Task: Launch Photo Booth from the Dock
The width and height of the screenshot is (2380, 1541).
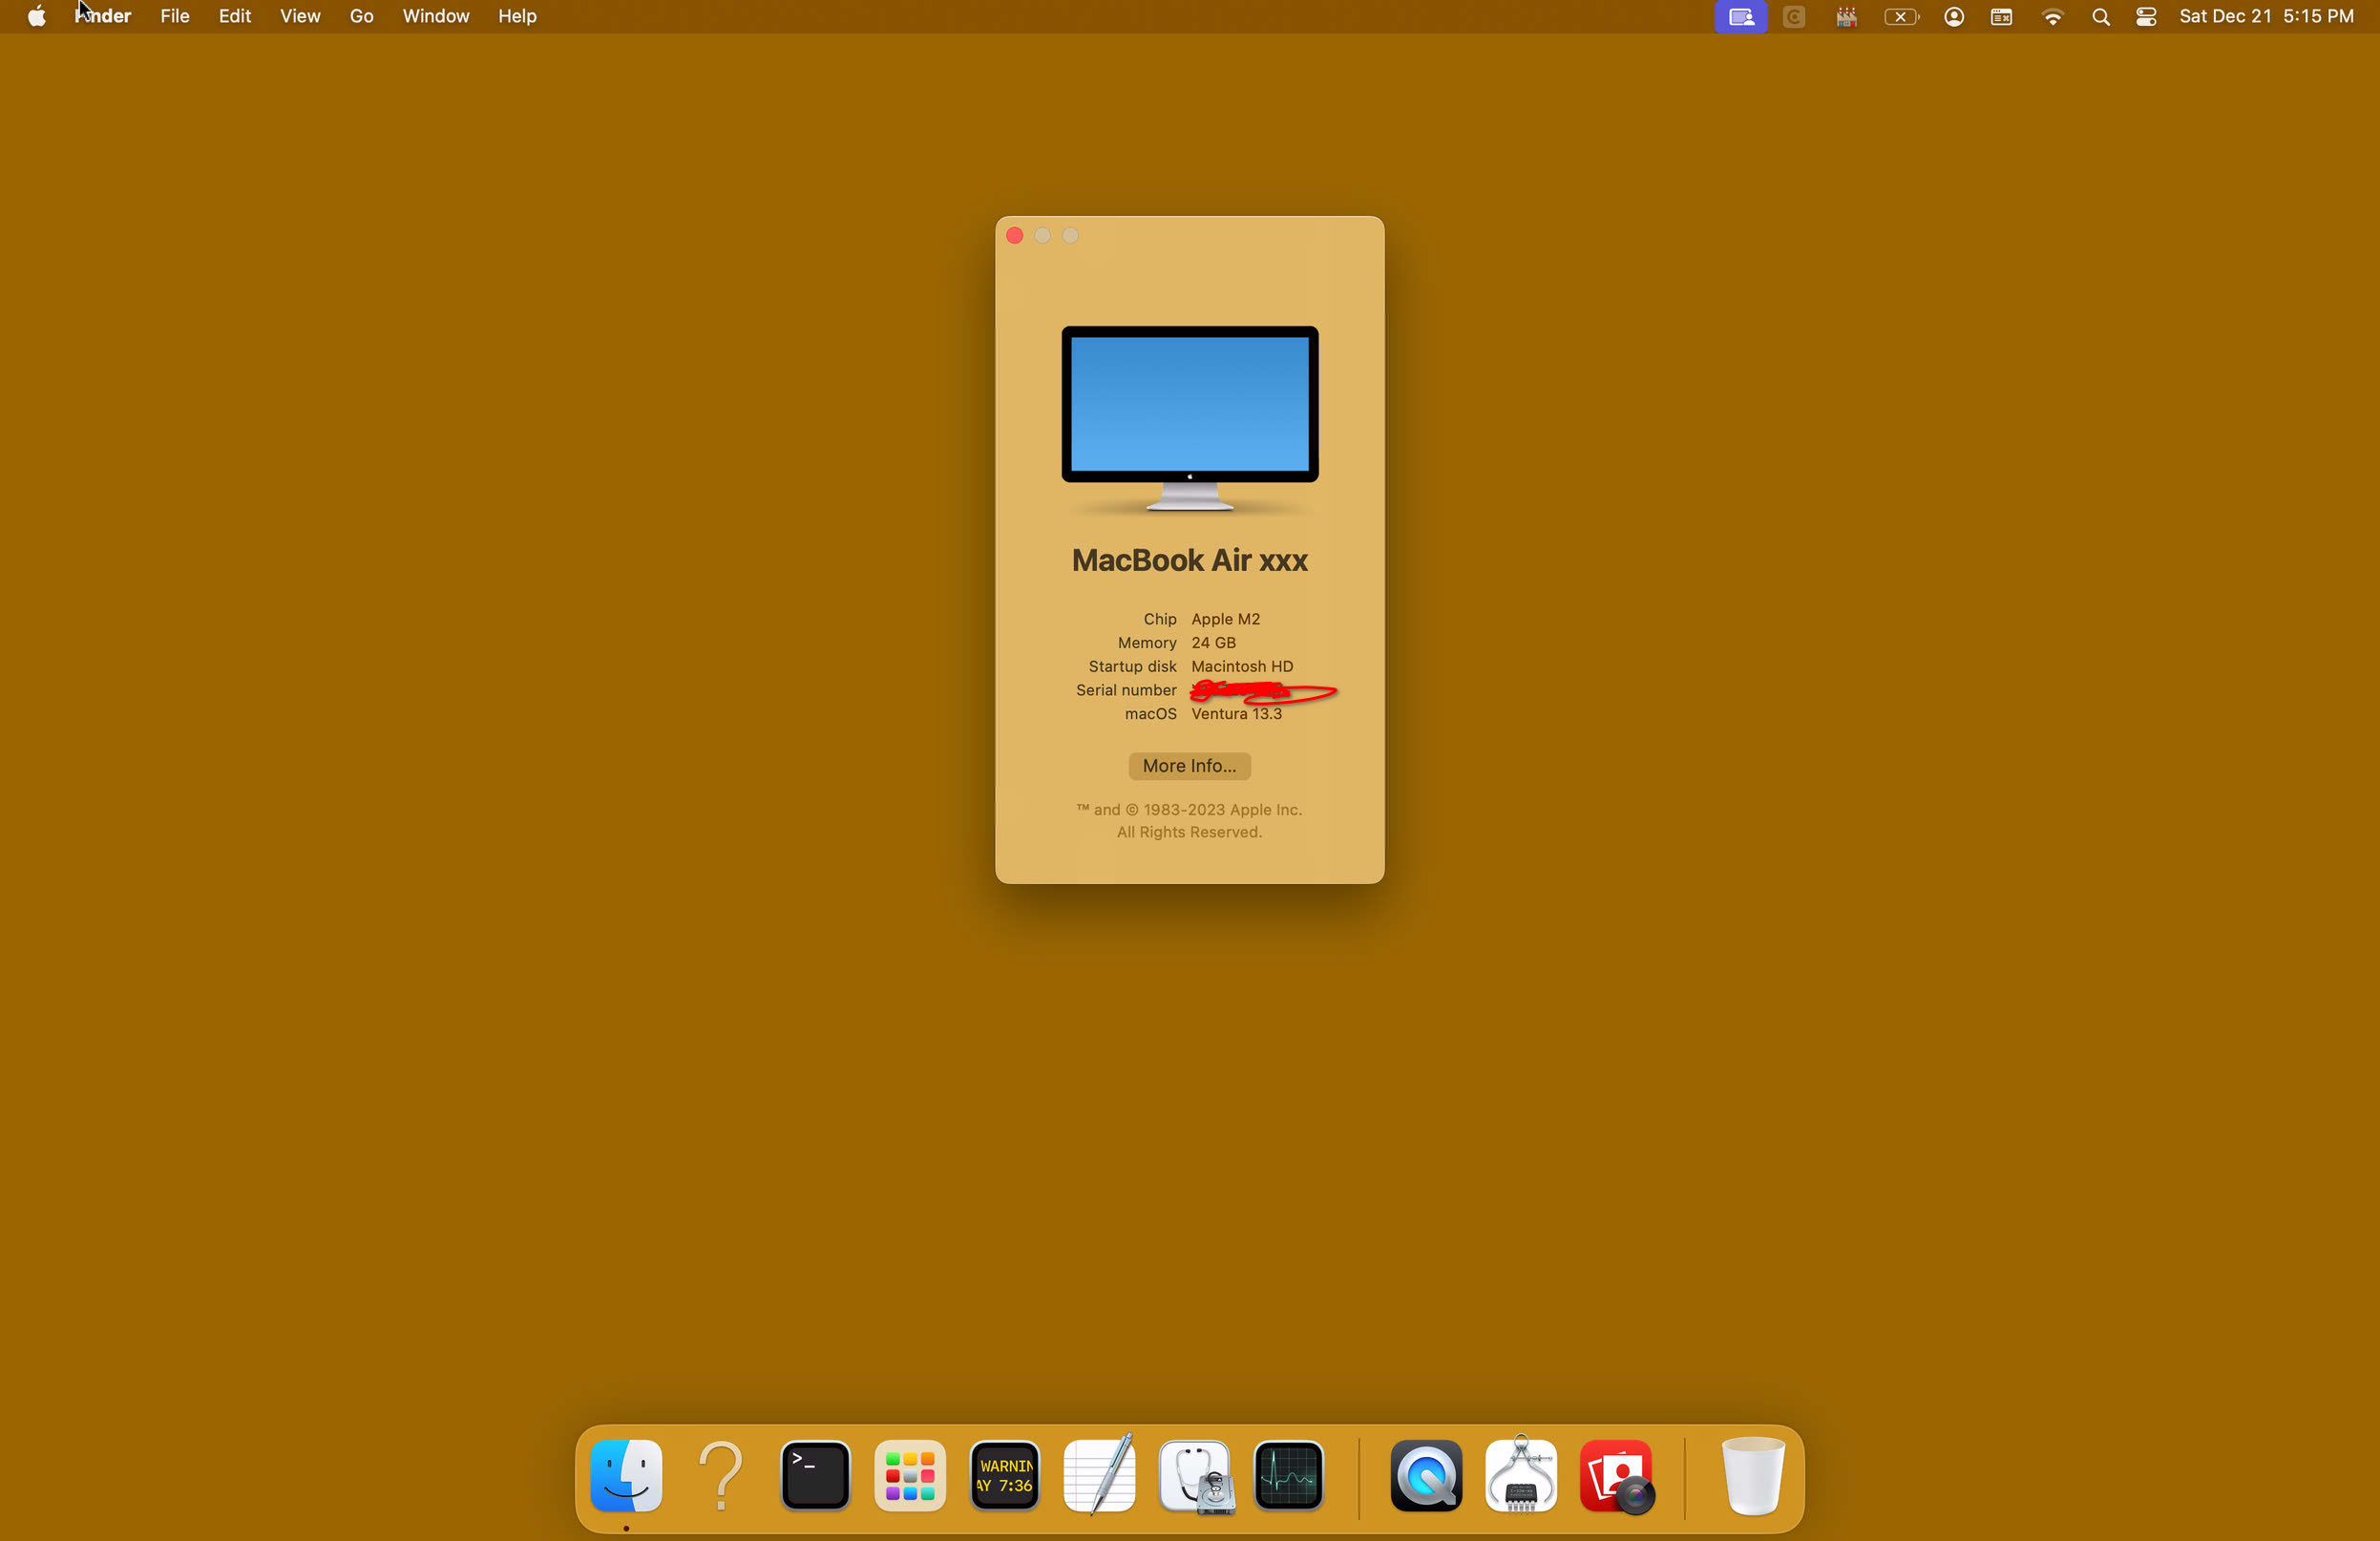Action: coord(1617,1475)
